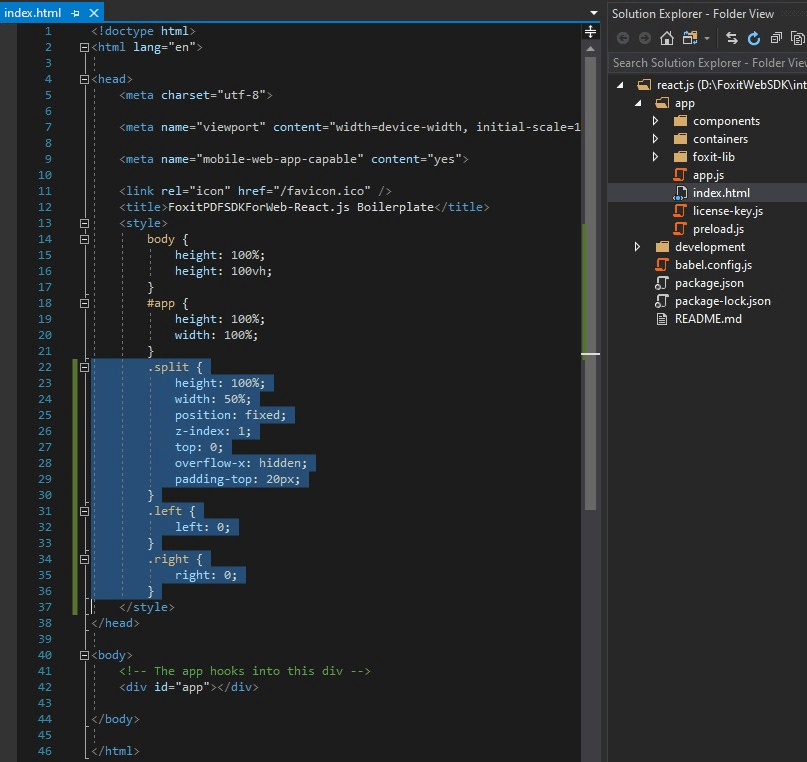Pin the index.html tab
807x762 pixels.
pyautogui.click(x=75, y=13)
